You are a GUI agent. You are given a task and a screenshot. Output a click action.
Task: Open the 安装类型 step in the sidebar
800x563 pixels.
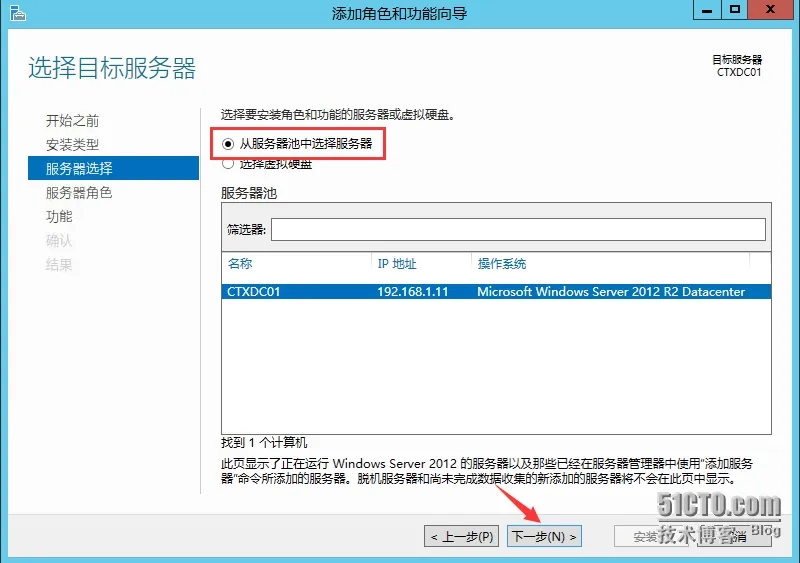(x=72, y=144)
